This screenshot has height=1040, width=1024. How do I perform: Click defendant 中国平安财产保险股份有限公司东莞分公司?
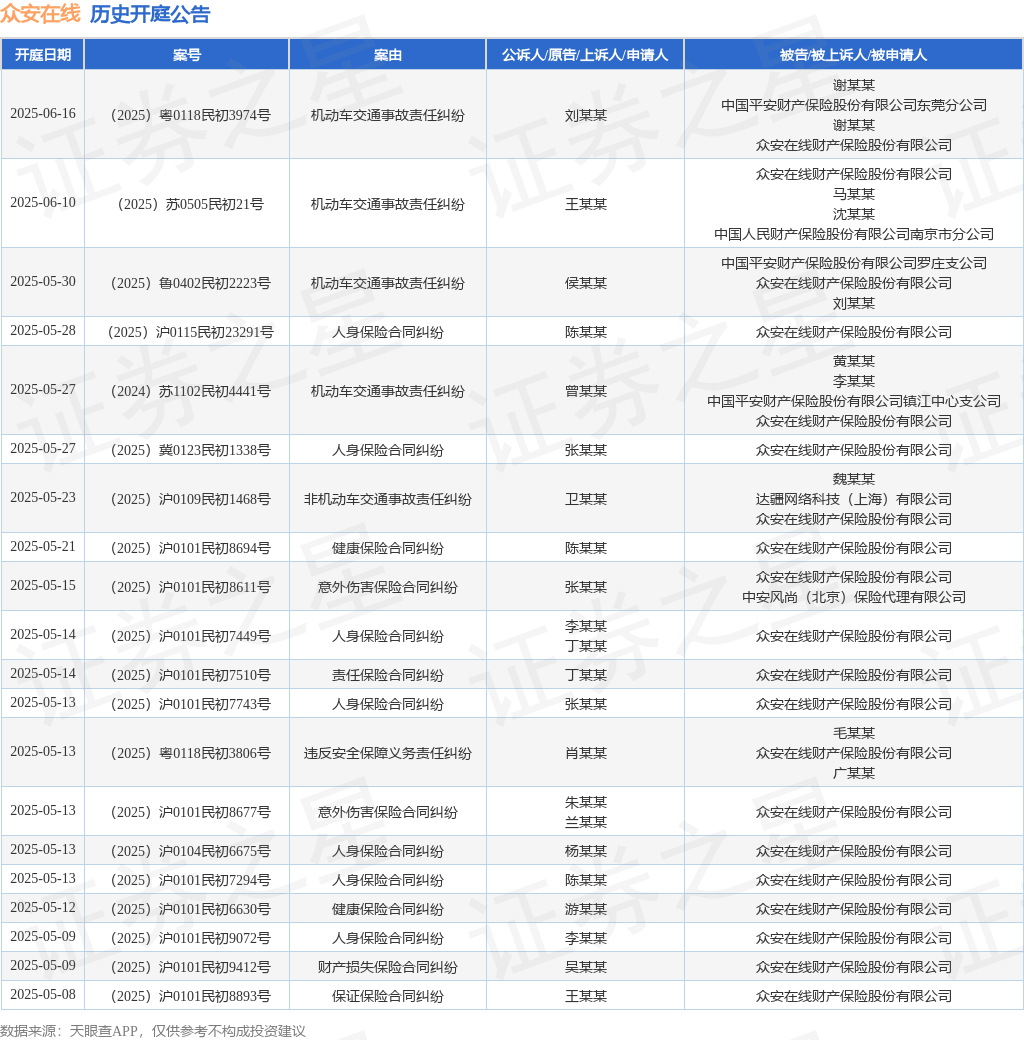coord(854,105)
